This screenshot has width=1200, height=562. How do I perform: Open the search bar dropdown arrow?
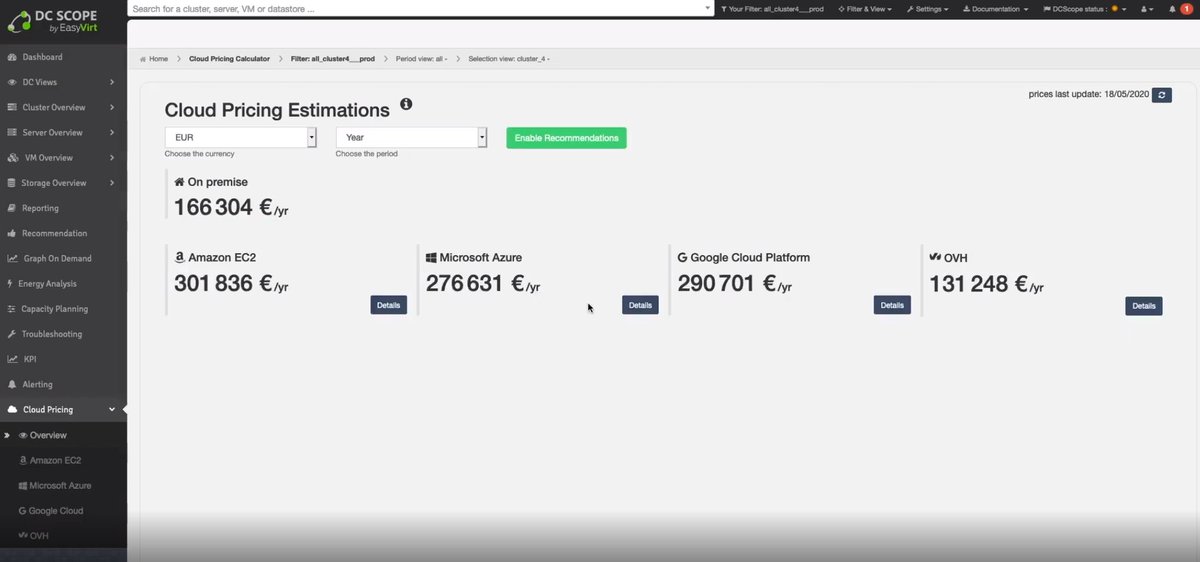coord(708,8)
